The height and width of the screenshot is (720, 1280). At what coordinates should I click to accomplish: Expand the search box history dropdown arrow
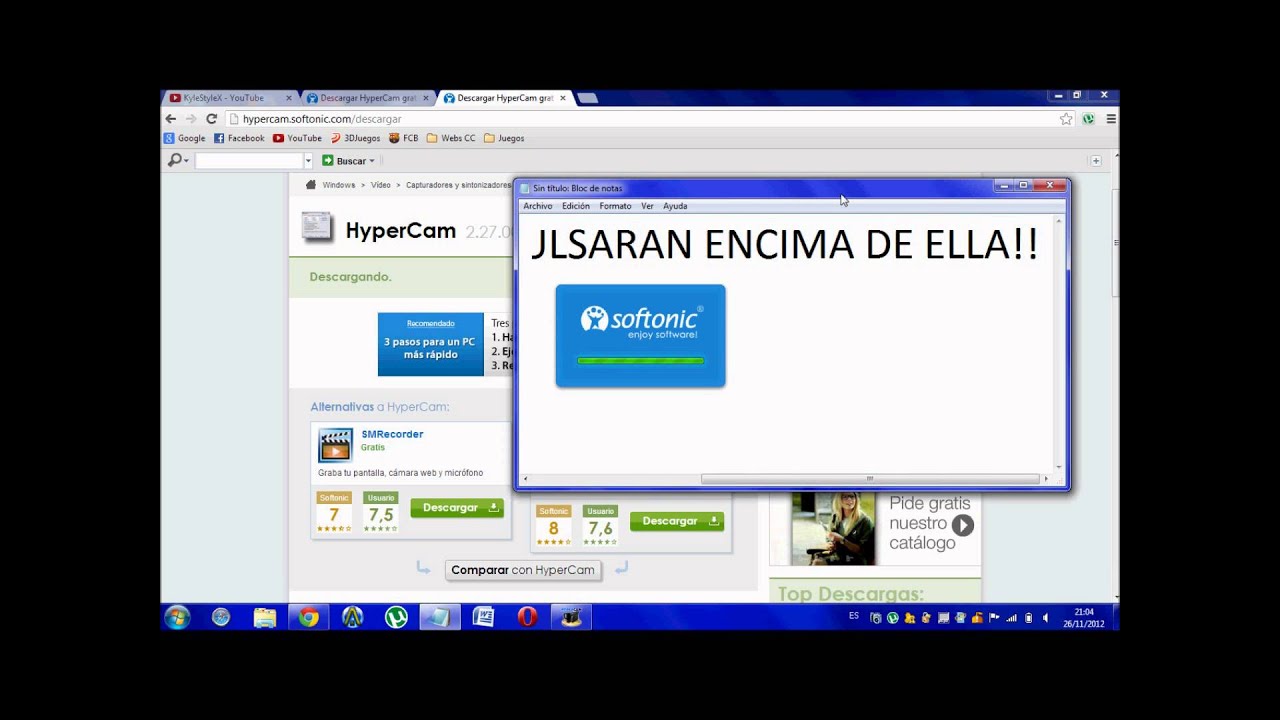coord(308,160)
